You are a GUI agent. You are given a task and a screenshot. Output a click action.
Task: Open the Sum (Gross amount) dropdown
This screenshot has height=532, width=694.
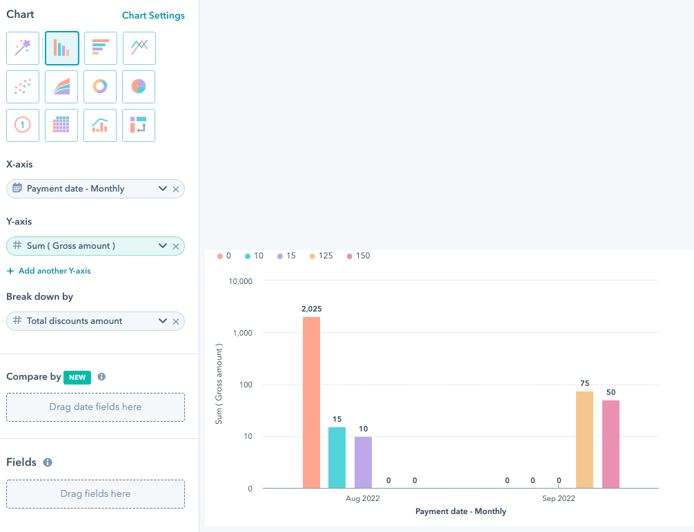coord(162,246)
